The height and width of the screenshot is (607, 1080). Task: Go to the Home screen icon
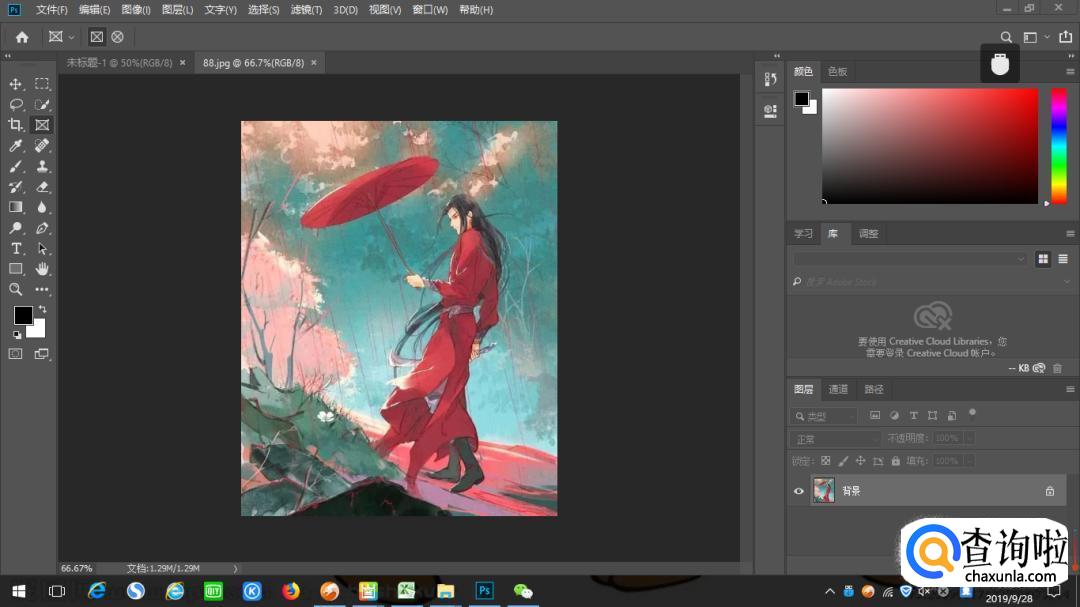pyautogui.click(x=22, y=37)
